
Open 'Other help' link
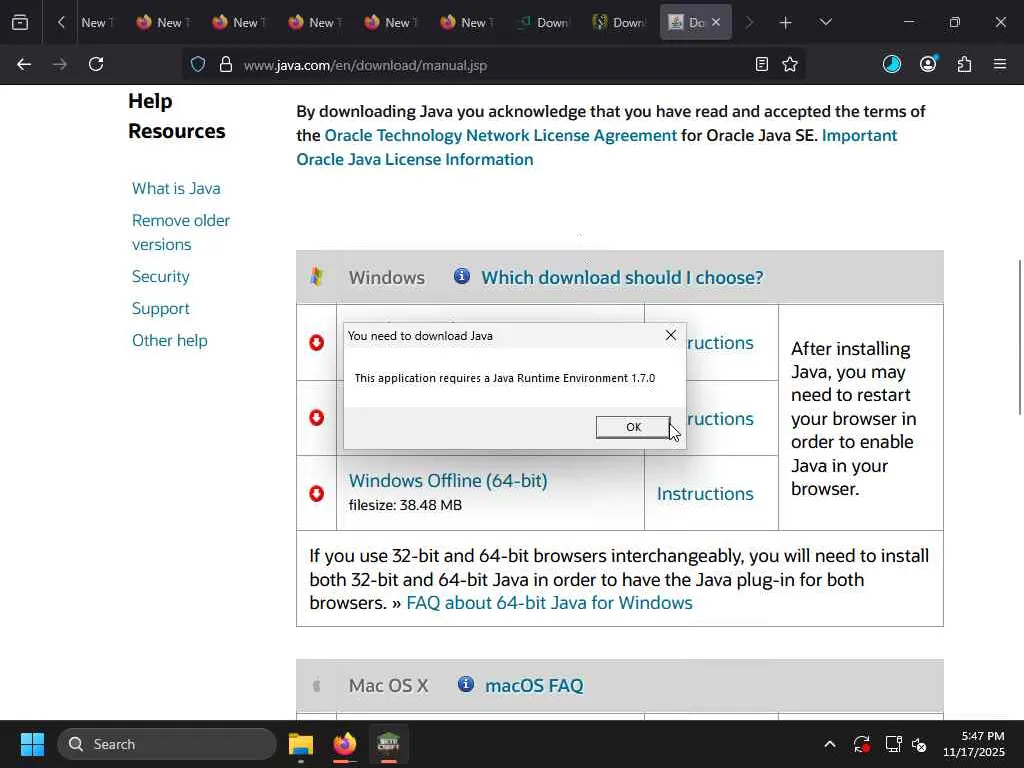click(170, 340)
